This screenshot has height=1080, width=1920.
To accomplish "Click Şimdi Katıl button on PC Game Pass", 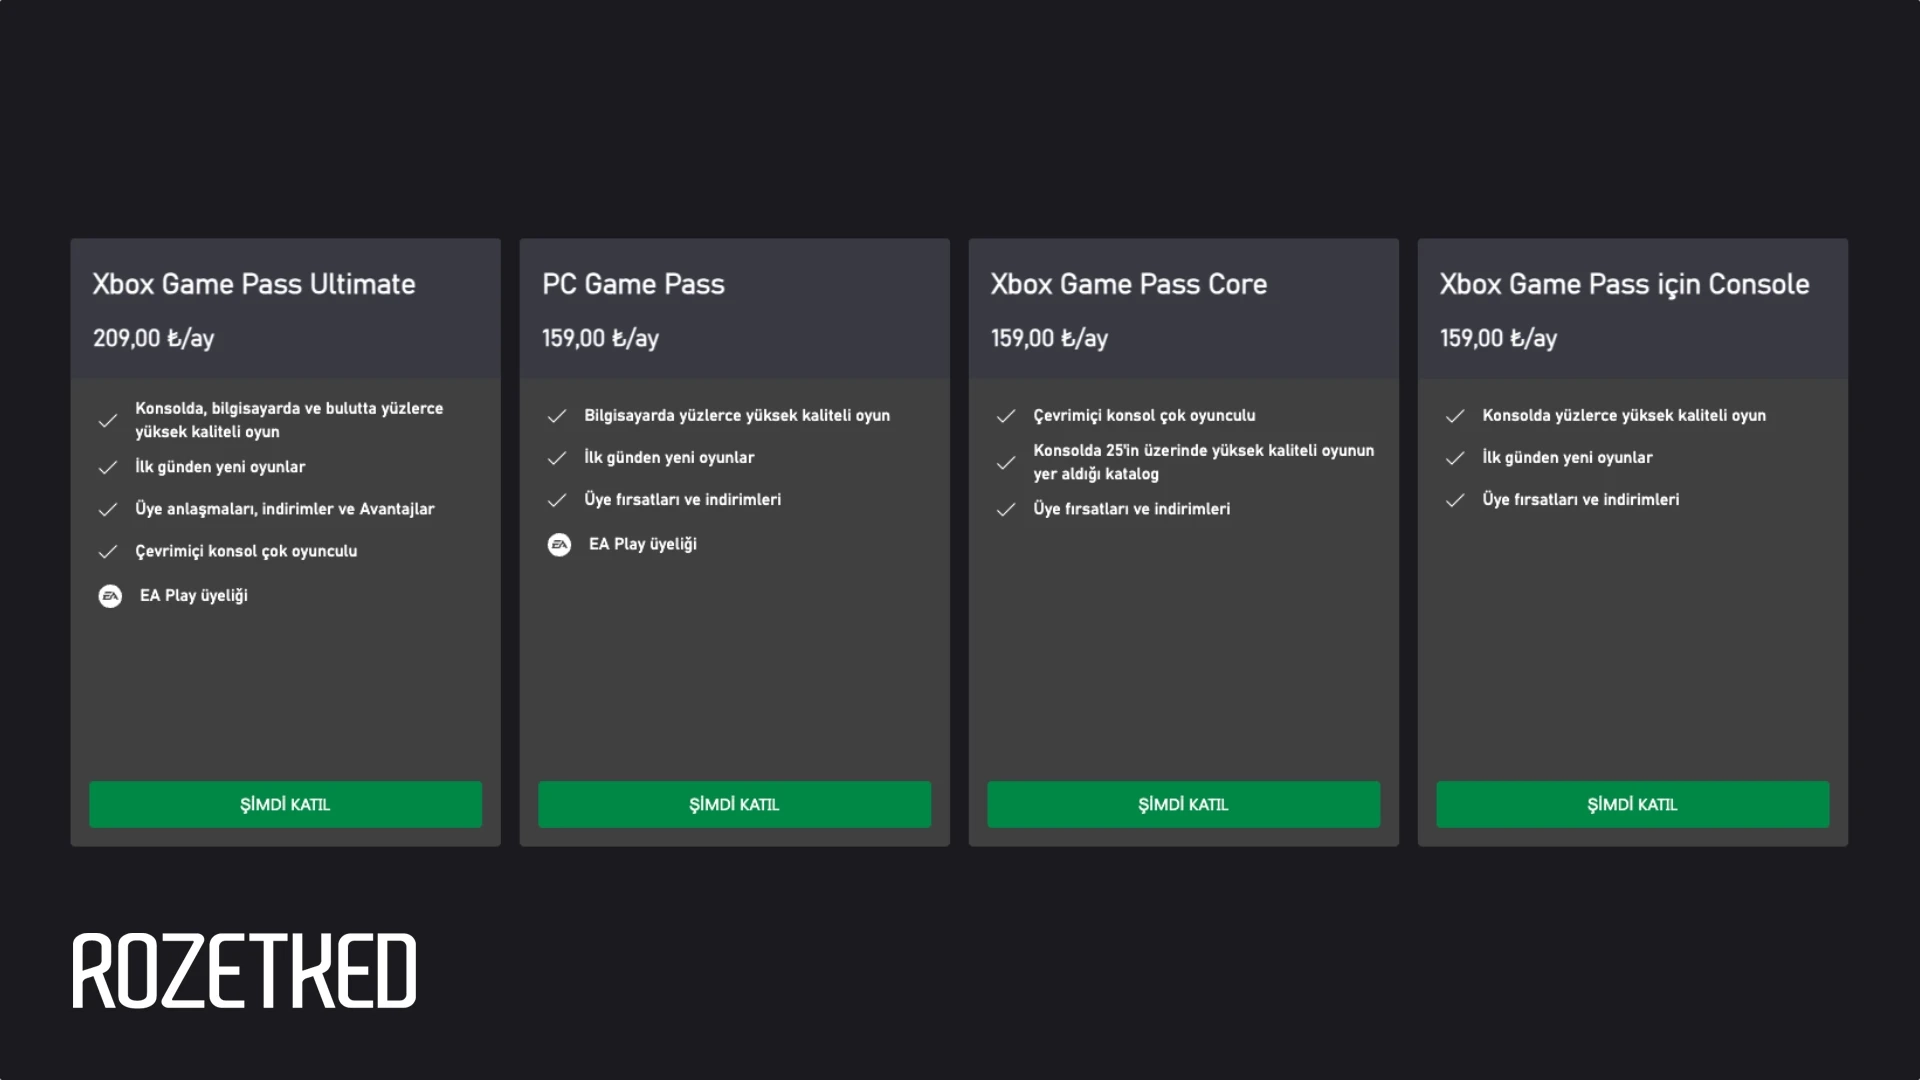I will pos(735,804).
